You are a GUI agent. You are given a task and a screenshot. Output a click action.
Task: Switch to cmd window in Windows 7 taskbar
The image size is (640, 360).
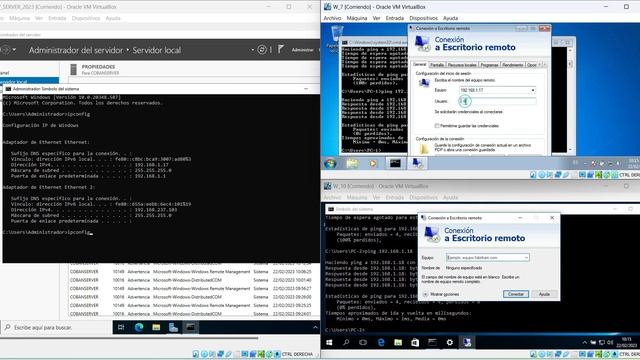pyautogui.click(x=395, y=163)
